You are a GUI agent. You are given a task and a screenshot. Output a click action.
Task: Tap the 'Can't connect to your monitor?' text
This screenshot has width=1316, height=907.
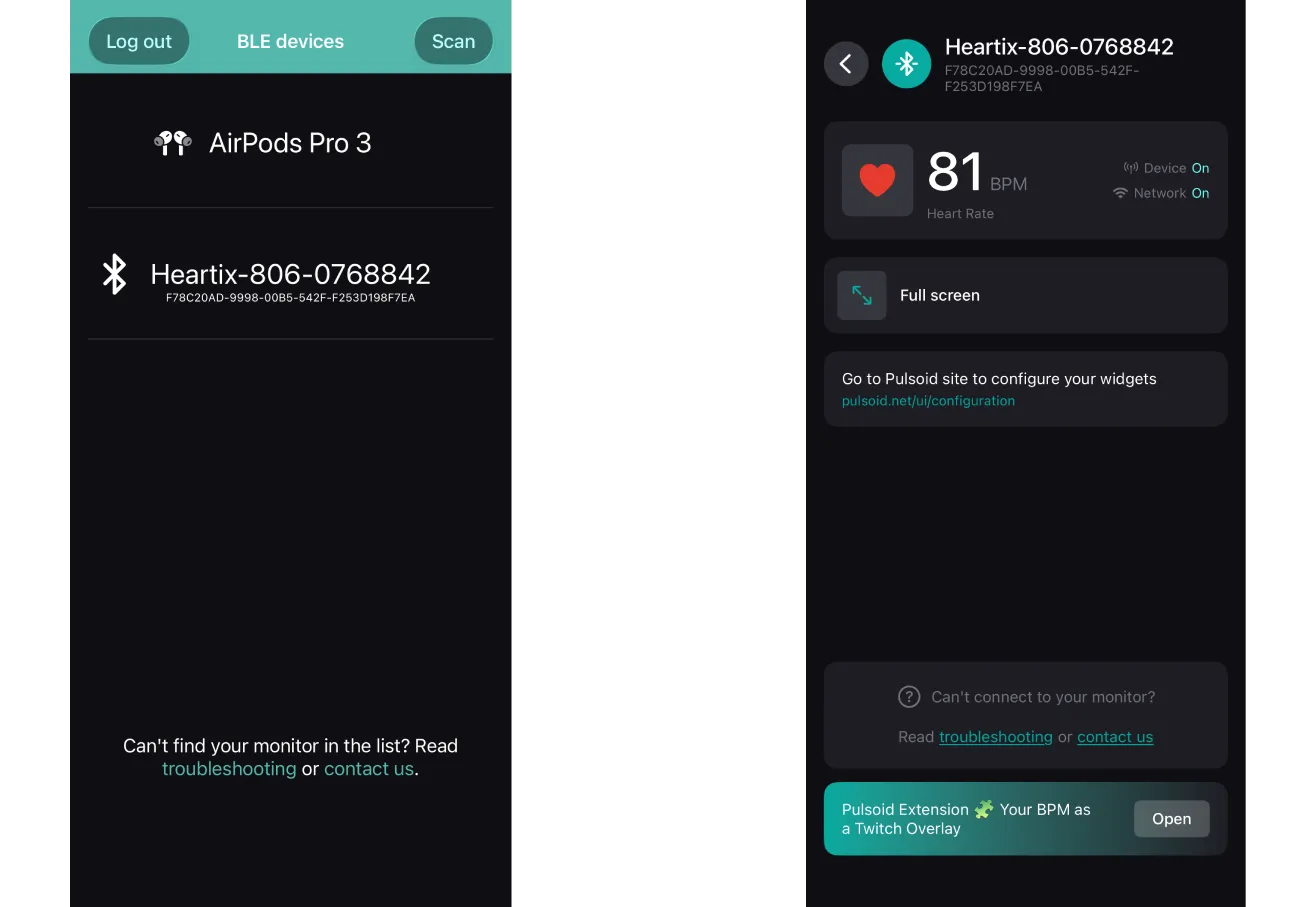[1043, 697]
